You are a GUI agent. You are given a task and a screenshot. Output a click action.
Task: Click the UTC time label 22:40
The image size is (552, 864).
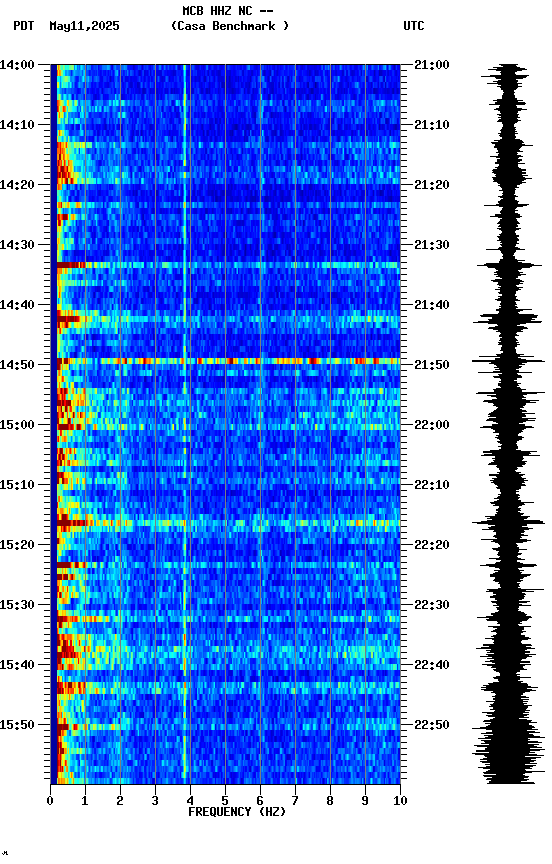[432, 666]
